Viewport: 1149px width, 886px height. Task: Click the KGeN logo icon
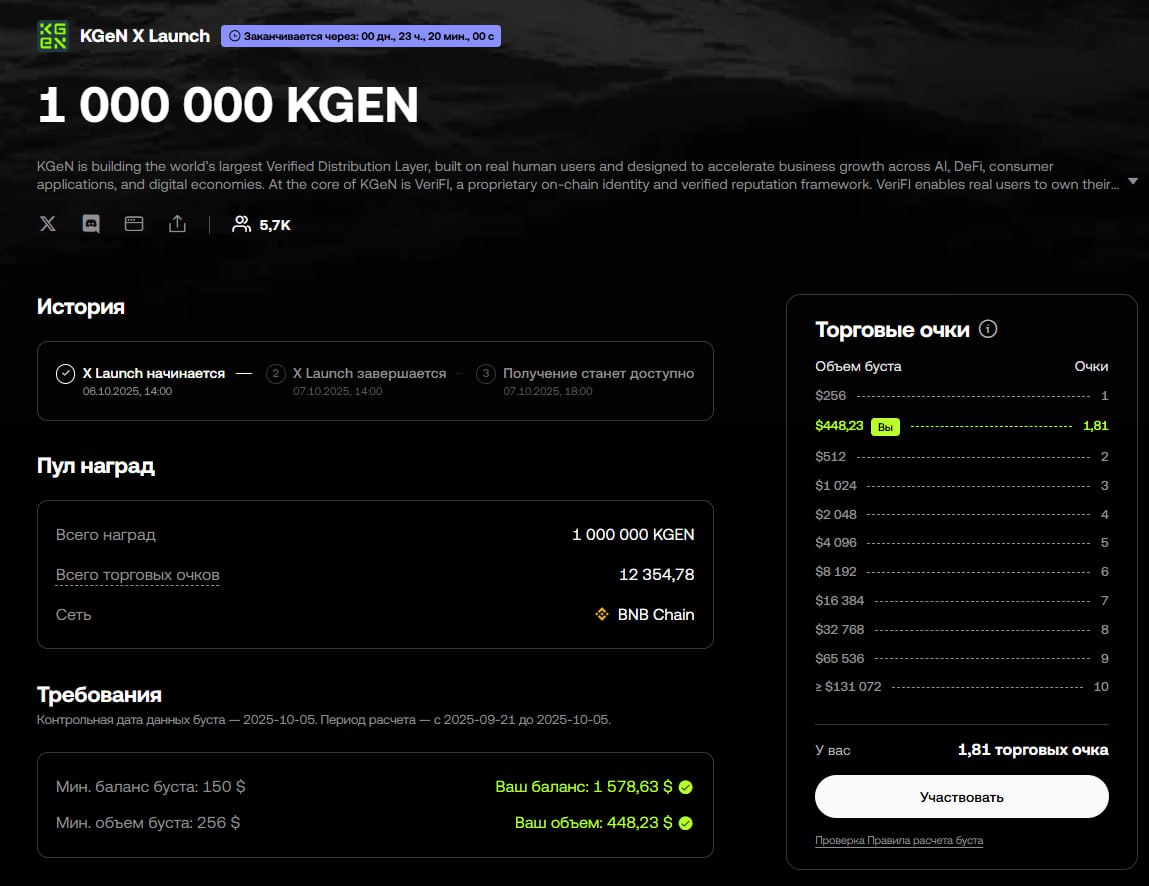coord(53,36)
